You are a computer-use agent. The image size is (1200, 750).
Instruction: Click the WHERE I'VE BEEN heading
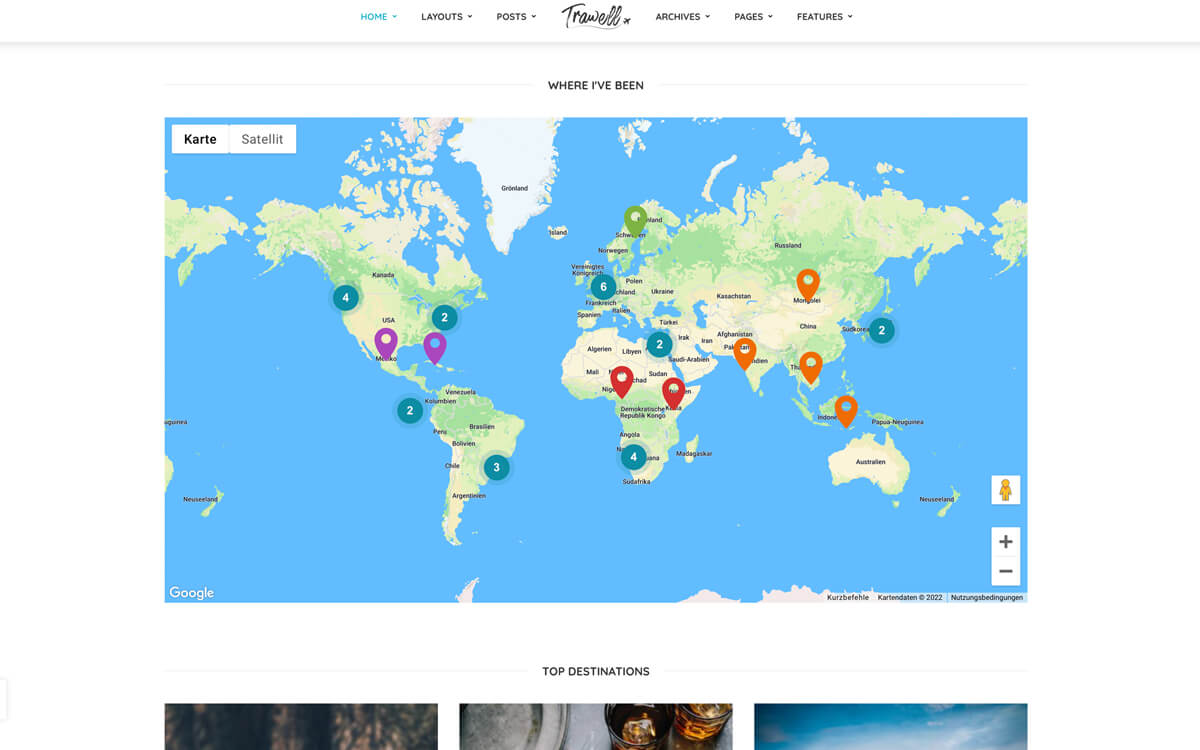(596, 85)
